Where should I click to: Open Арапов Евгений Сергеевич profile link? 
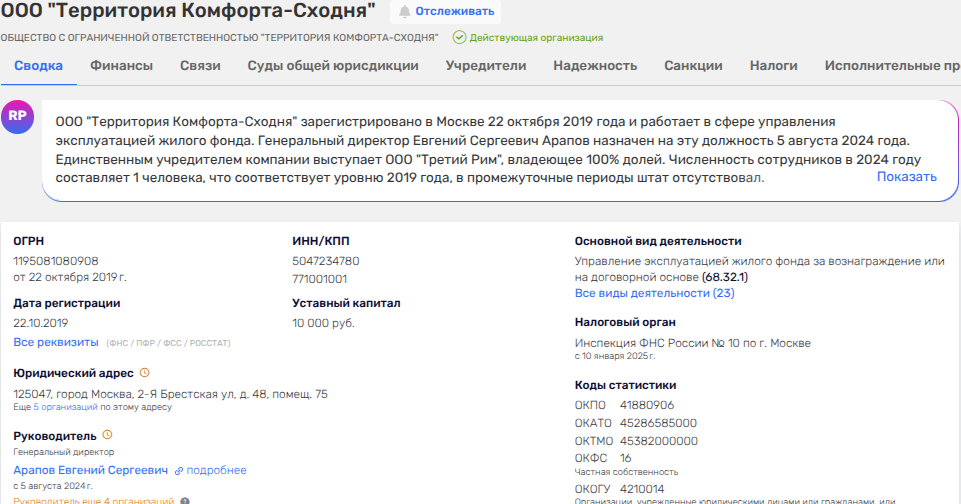(x=91, y=471)
